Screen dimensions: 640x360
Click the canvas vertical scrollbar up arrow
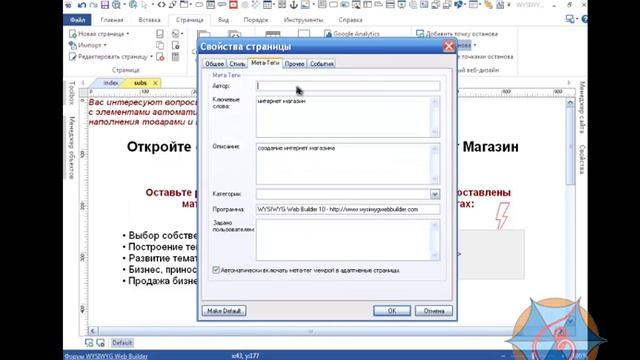point(570,102)
